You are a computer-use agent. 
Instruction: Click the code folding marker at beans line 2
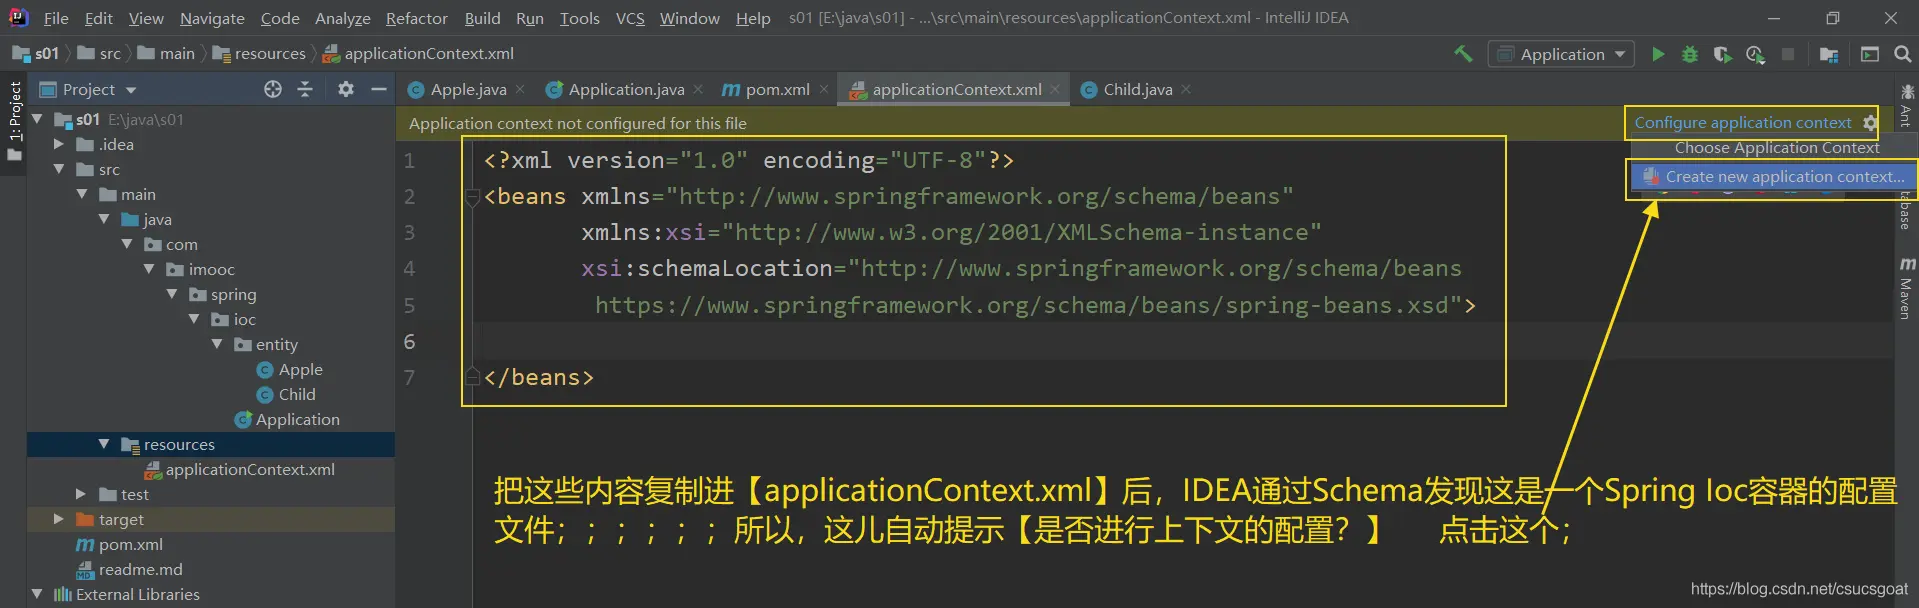tap(472, 197)
